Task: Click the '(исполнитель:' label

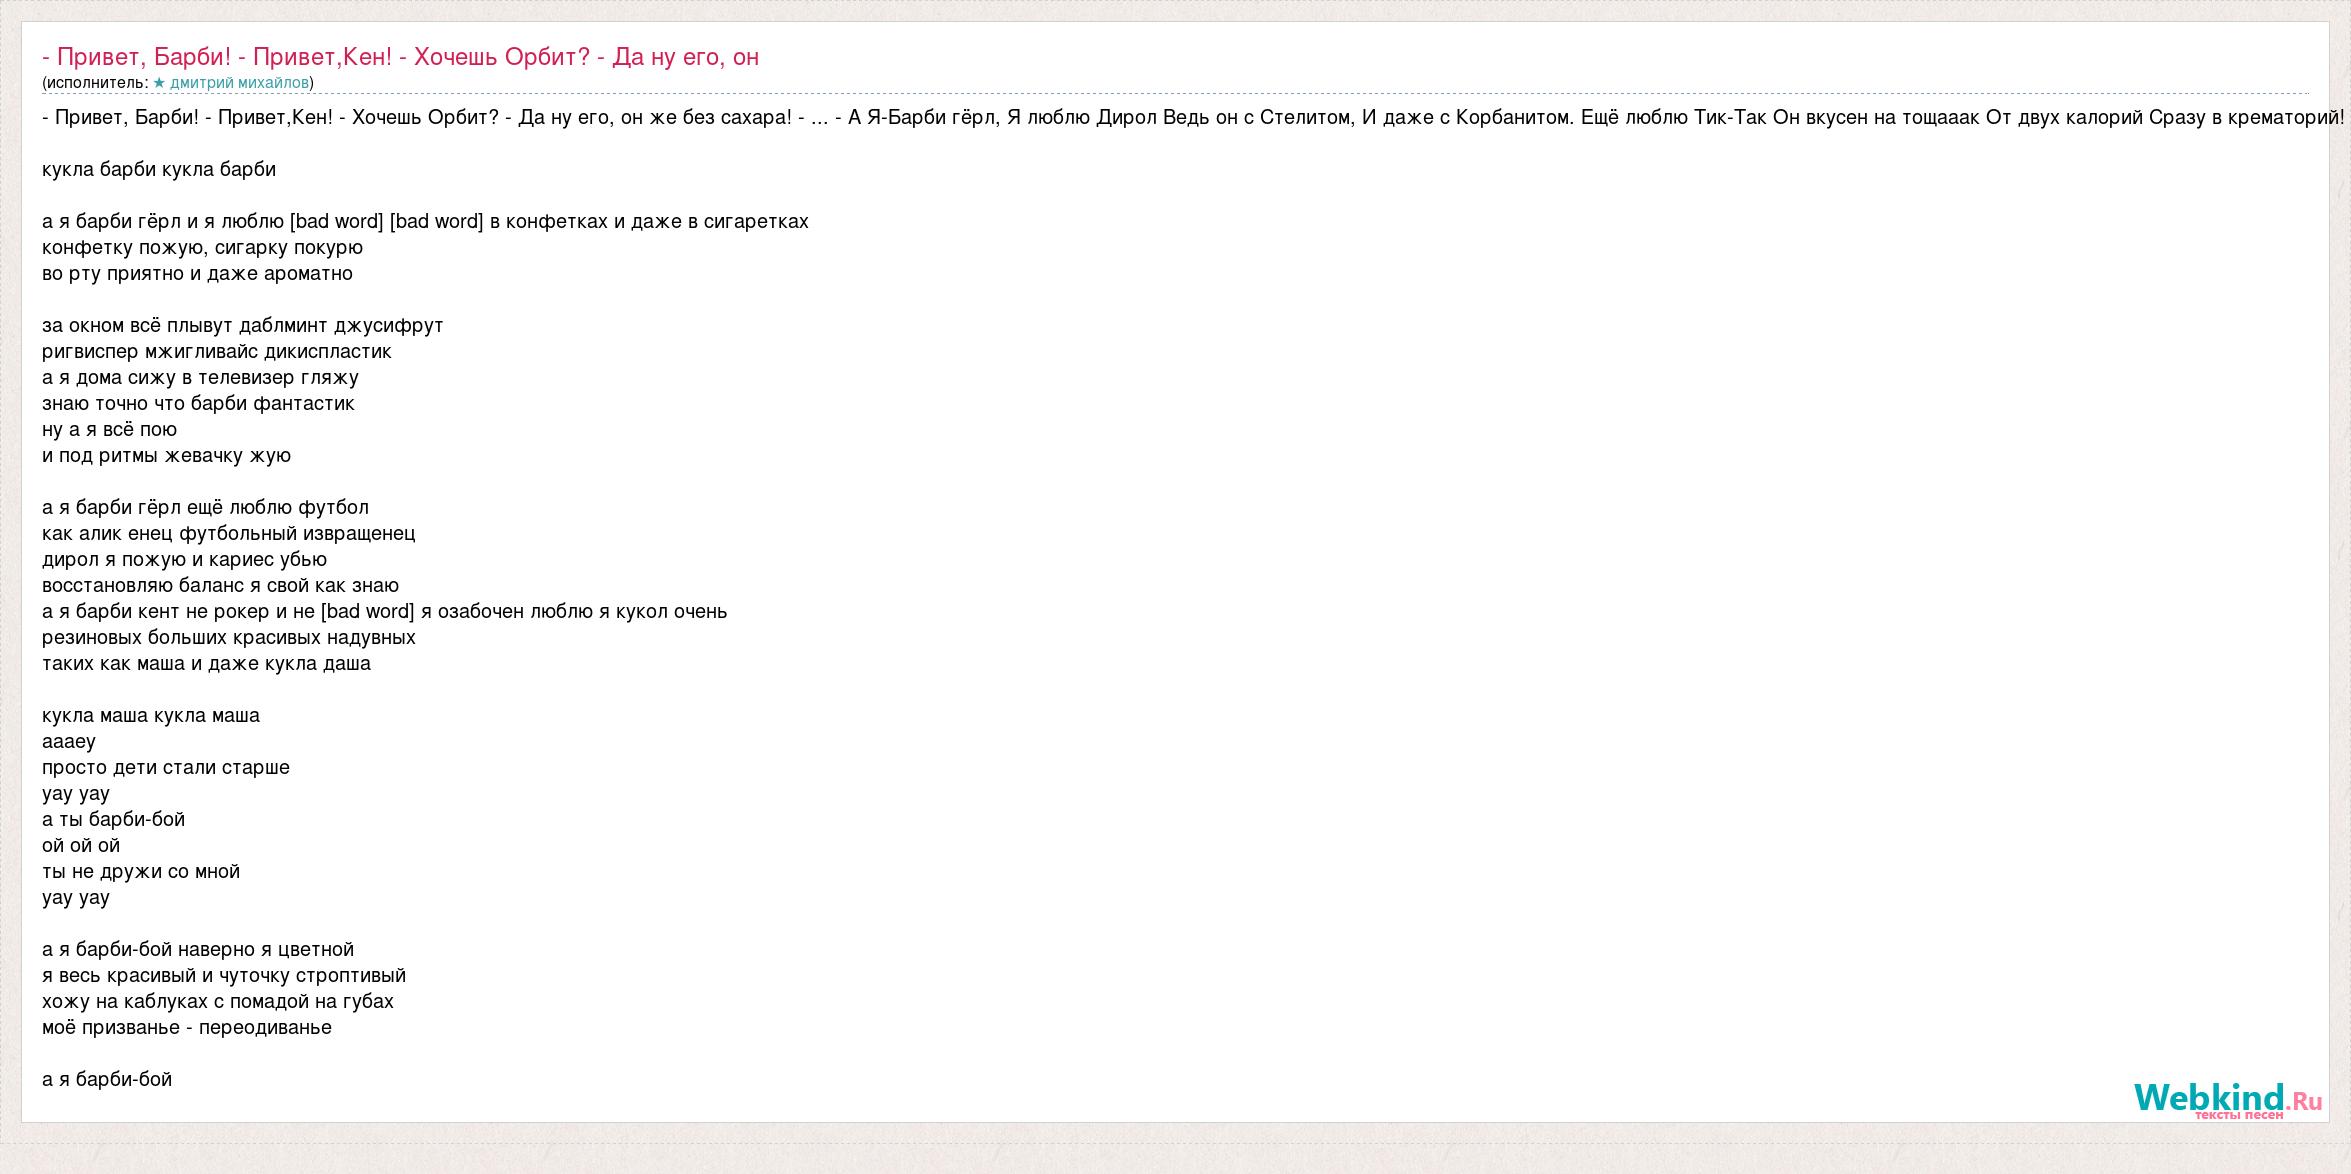Action: pyautogui.click(x=95, y=83)
